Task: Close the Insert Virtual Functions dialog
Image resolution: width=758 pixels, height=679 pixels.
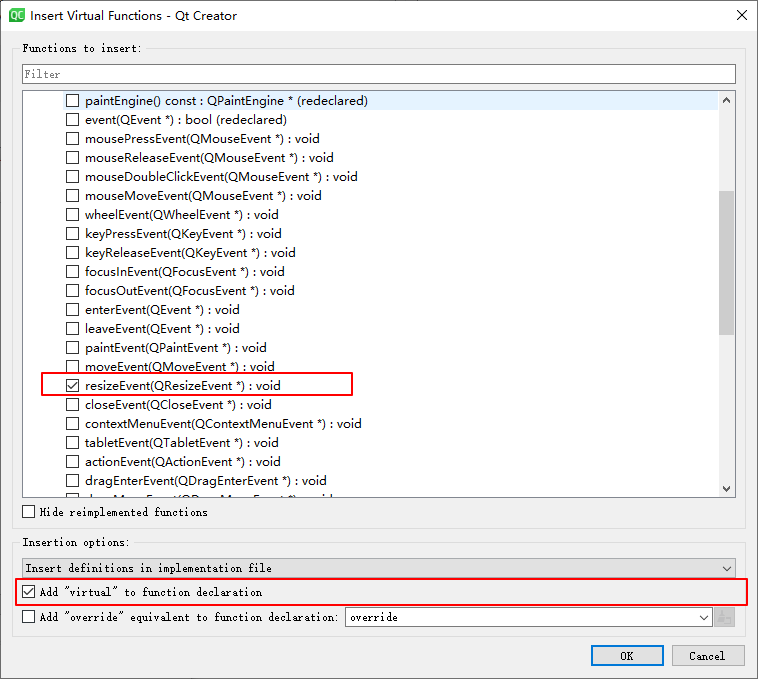Action: 742,15
